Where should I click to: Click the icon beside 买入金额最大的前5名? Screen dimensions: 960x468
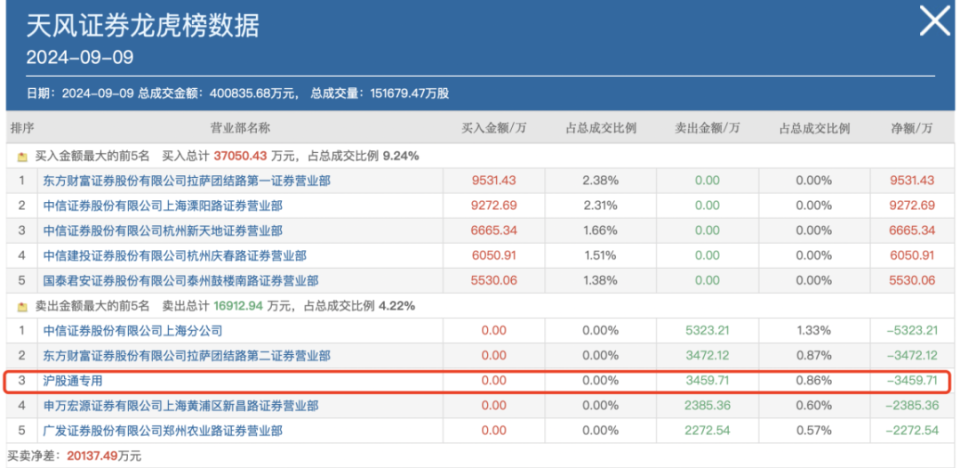click(23, 157)
